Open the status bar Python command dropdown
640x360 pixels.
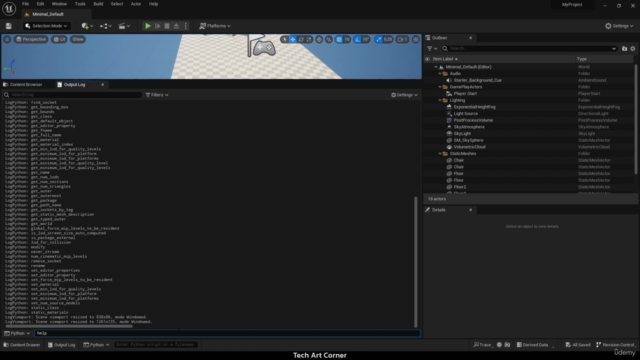(96, 345)
